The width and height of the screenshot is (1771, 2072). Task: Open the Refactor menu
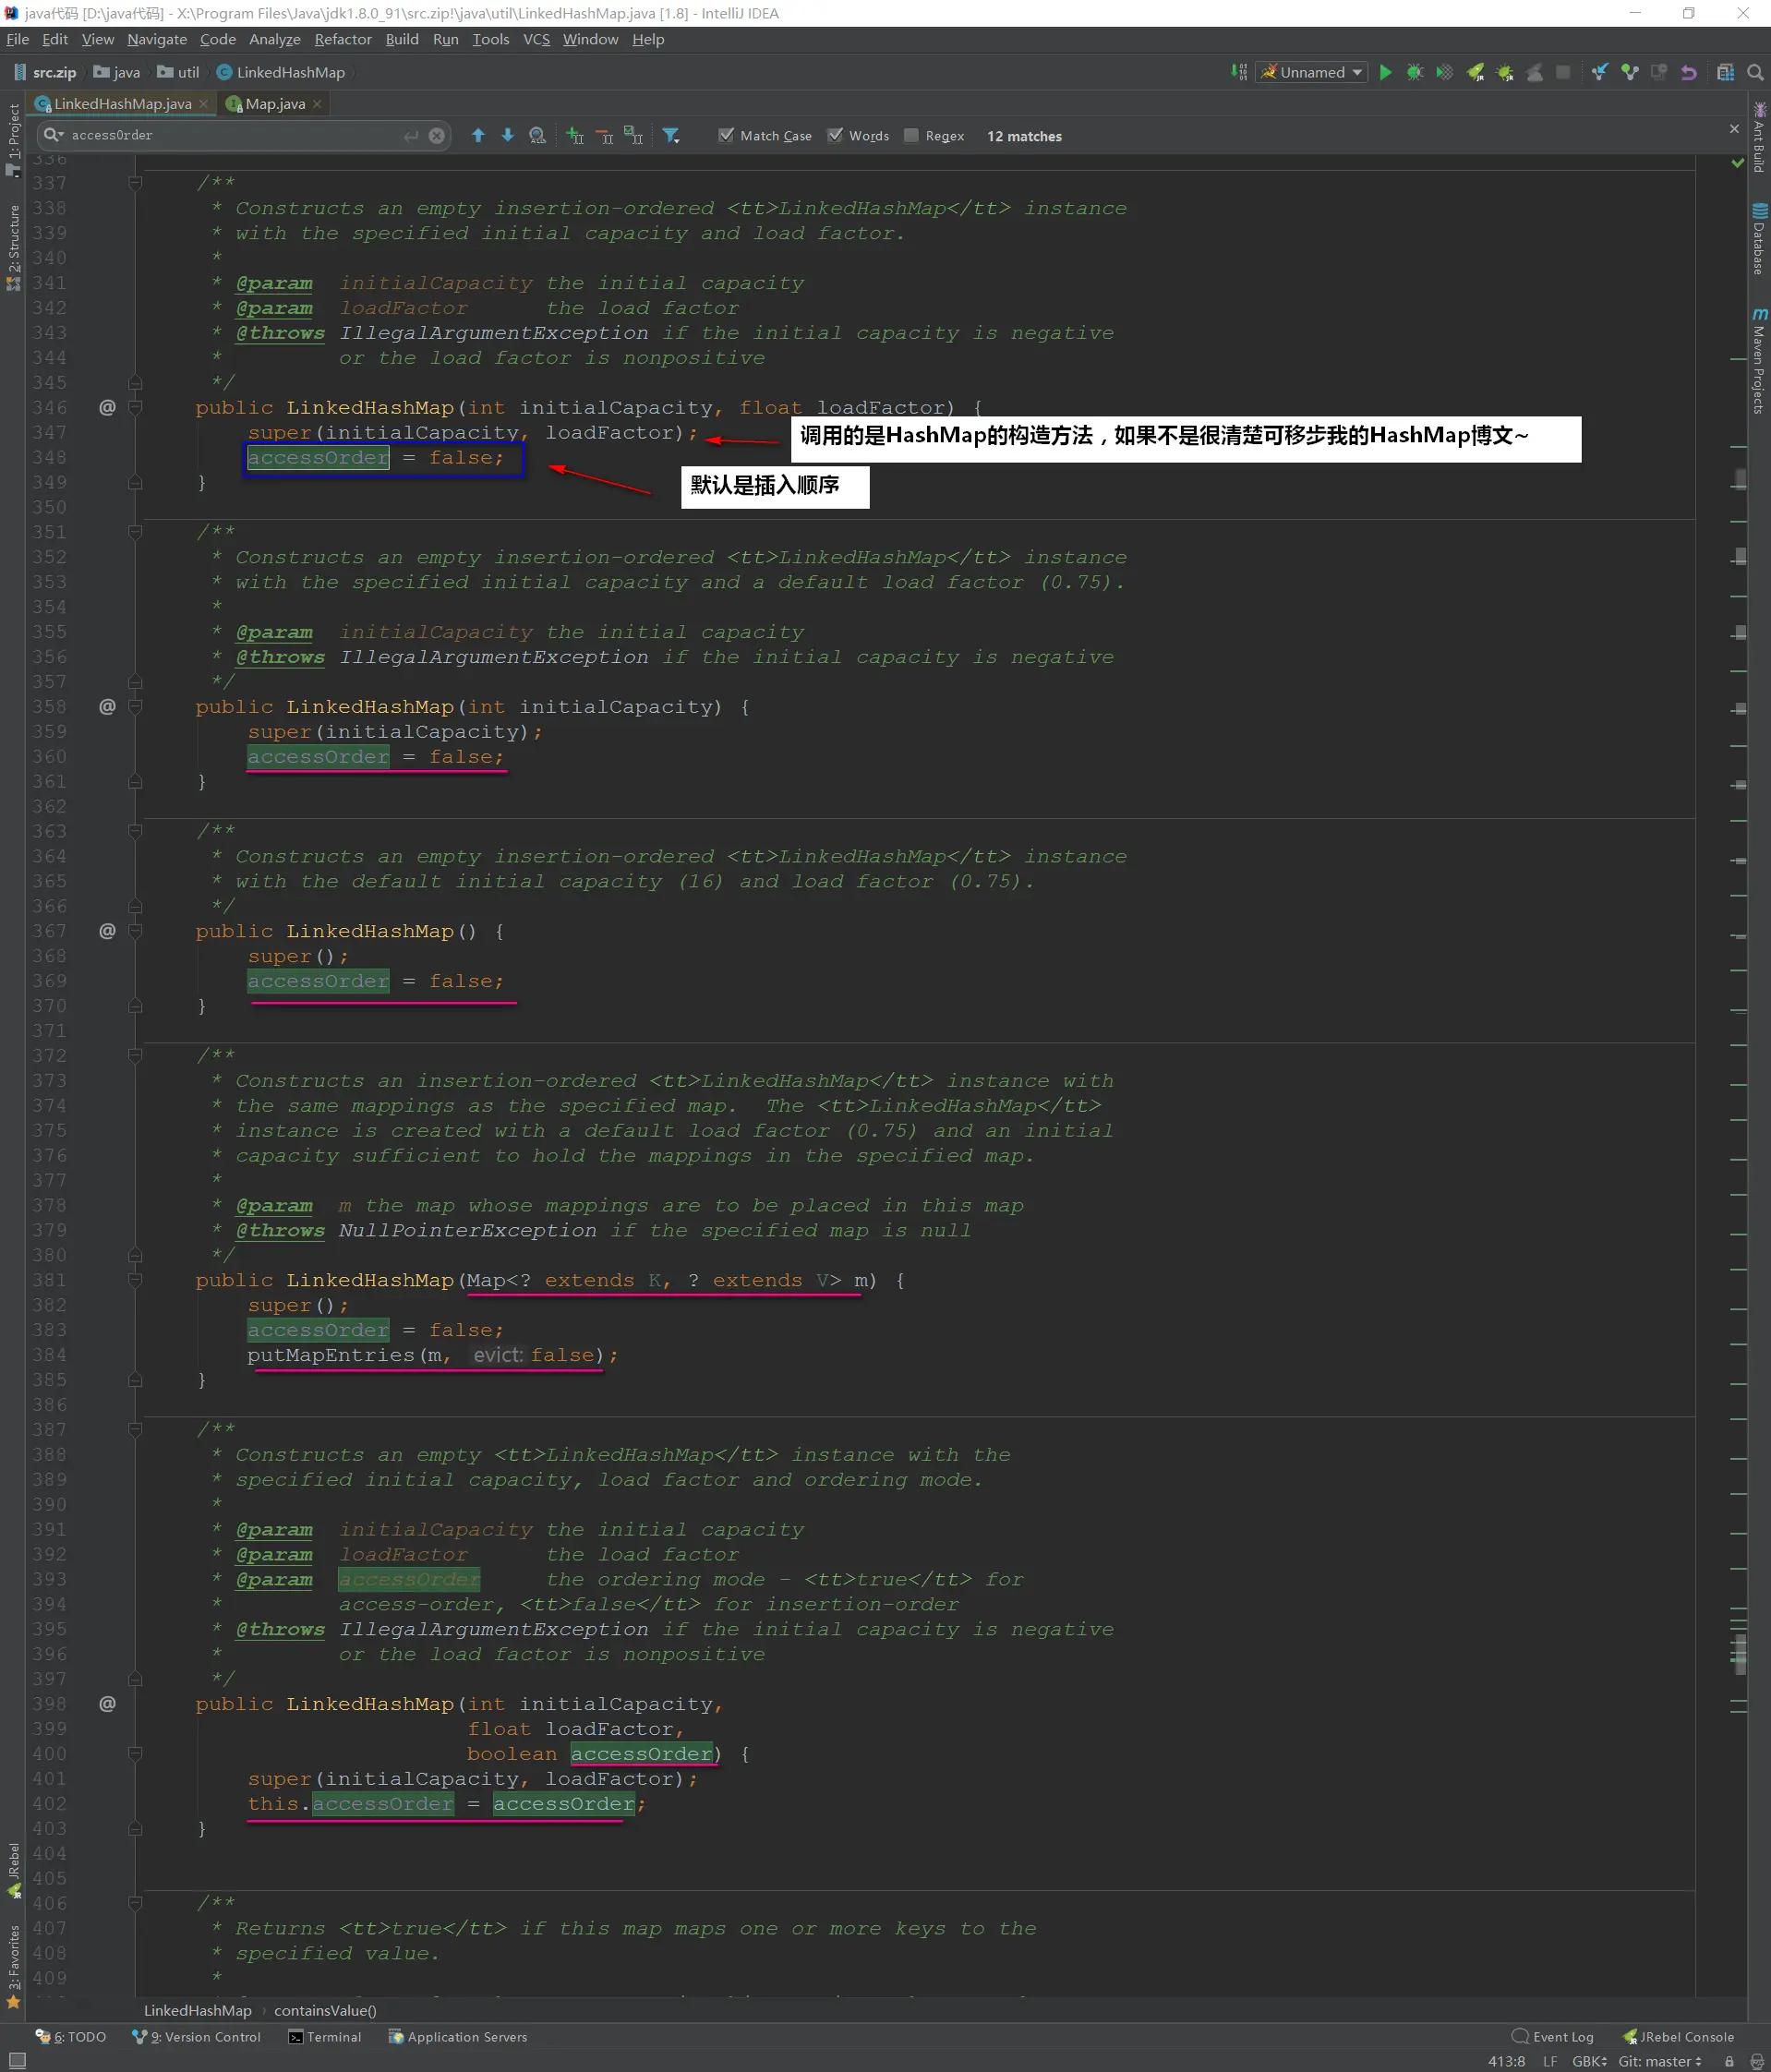(343, 39)
